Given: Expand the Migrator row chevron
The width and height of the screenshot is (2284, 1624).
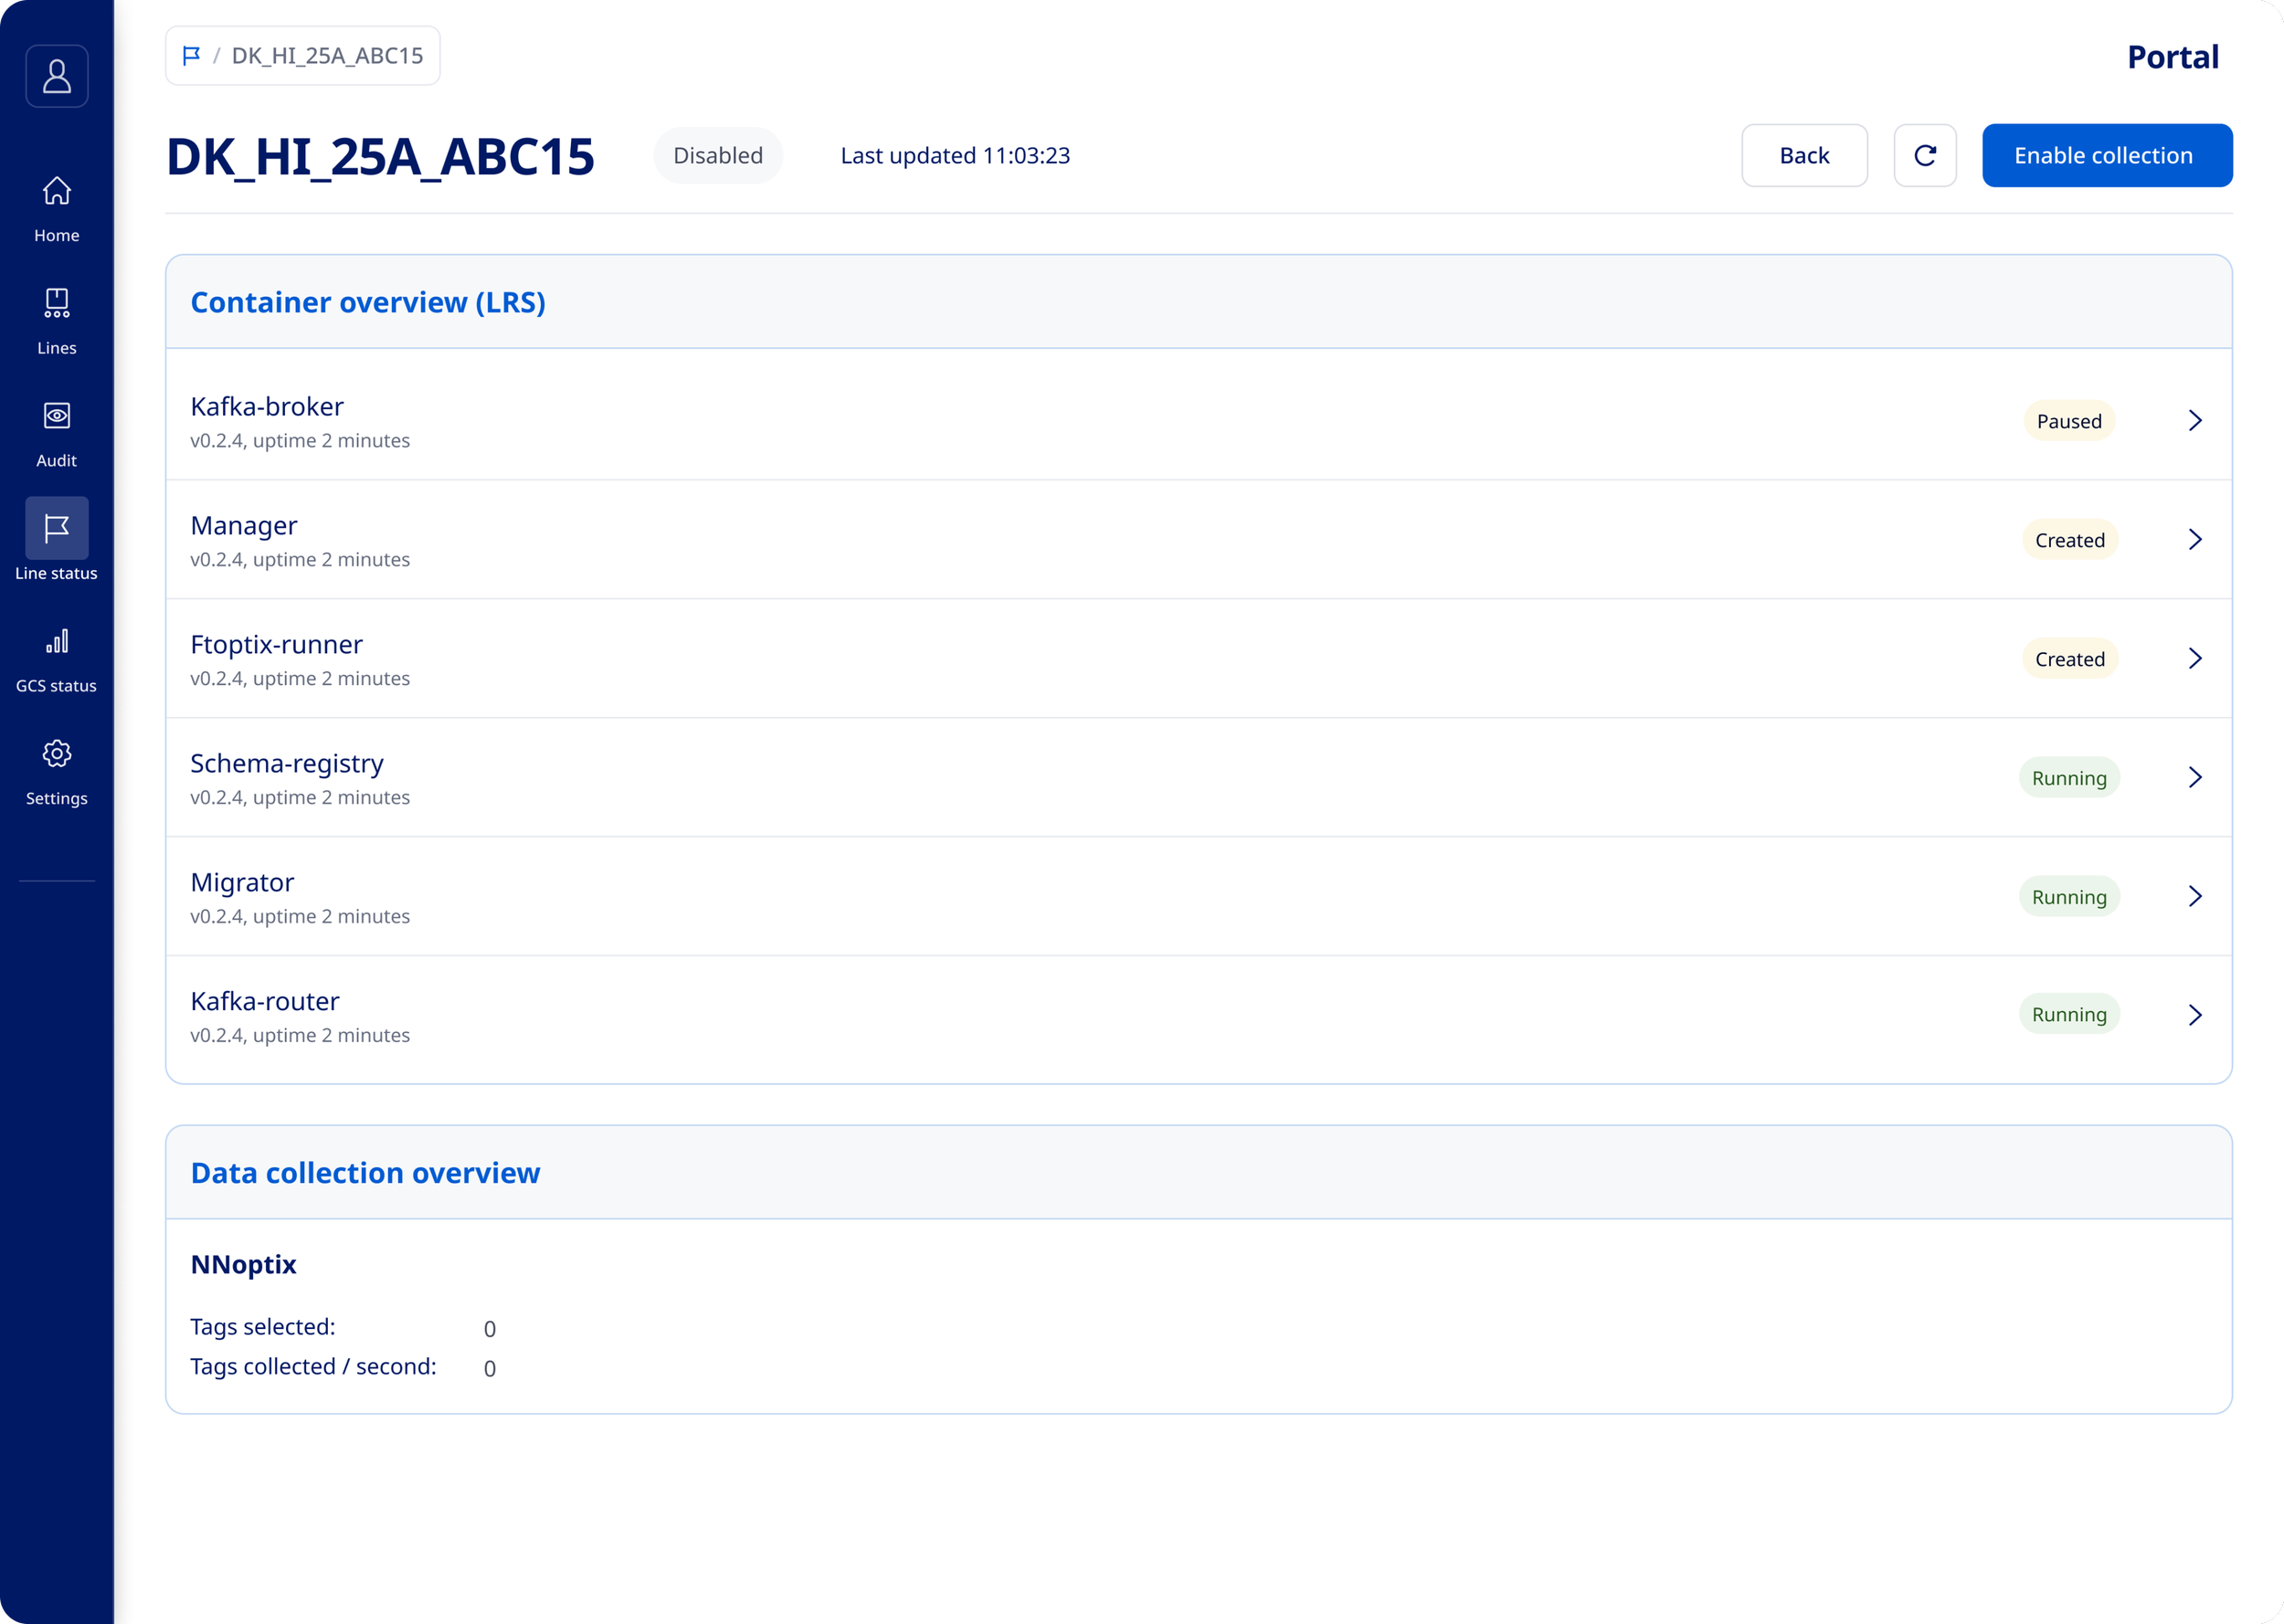Looking at the screenshot, I should (x=2195, y=897).
